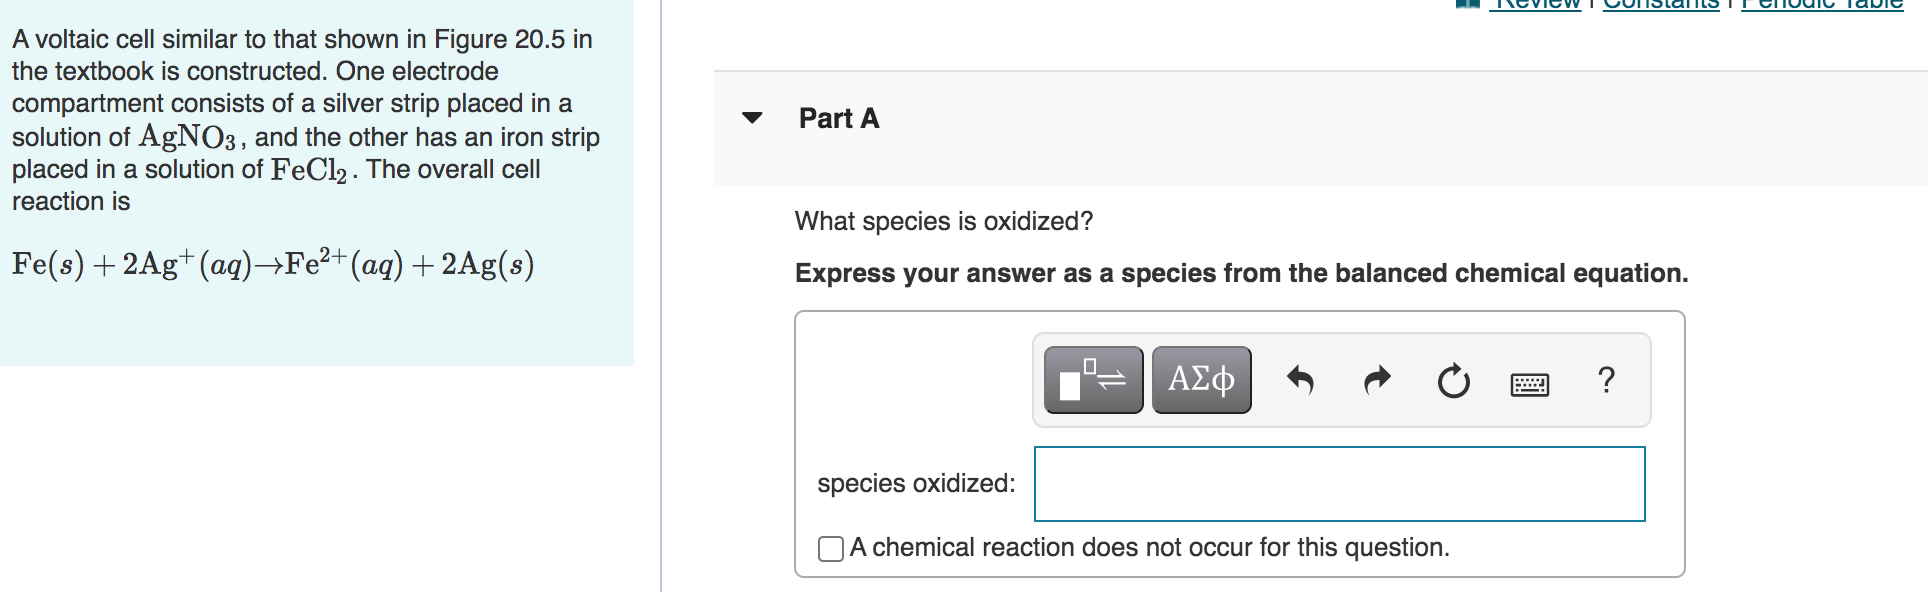Image resolution: width=1928 pixels, height=592 pixels.
Task: Click the 'species oxidized:' label
Action: point(916,483)
